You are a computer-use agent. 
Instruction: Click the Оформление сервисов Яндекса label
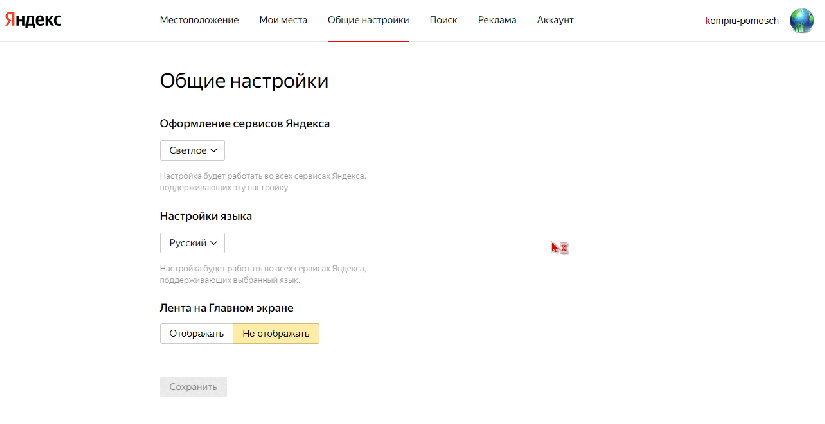[245, 124]
